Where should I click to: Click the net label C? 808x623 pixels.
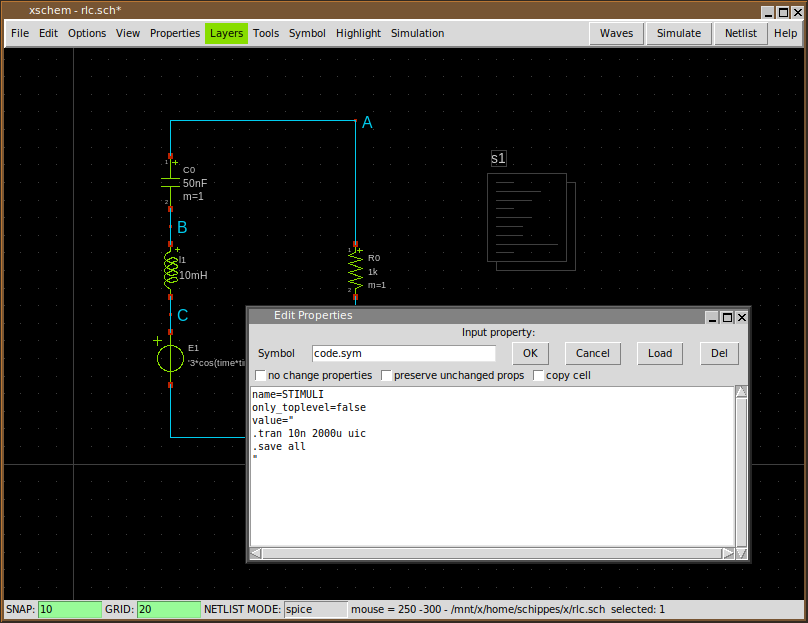point(182,316)
